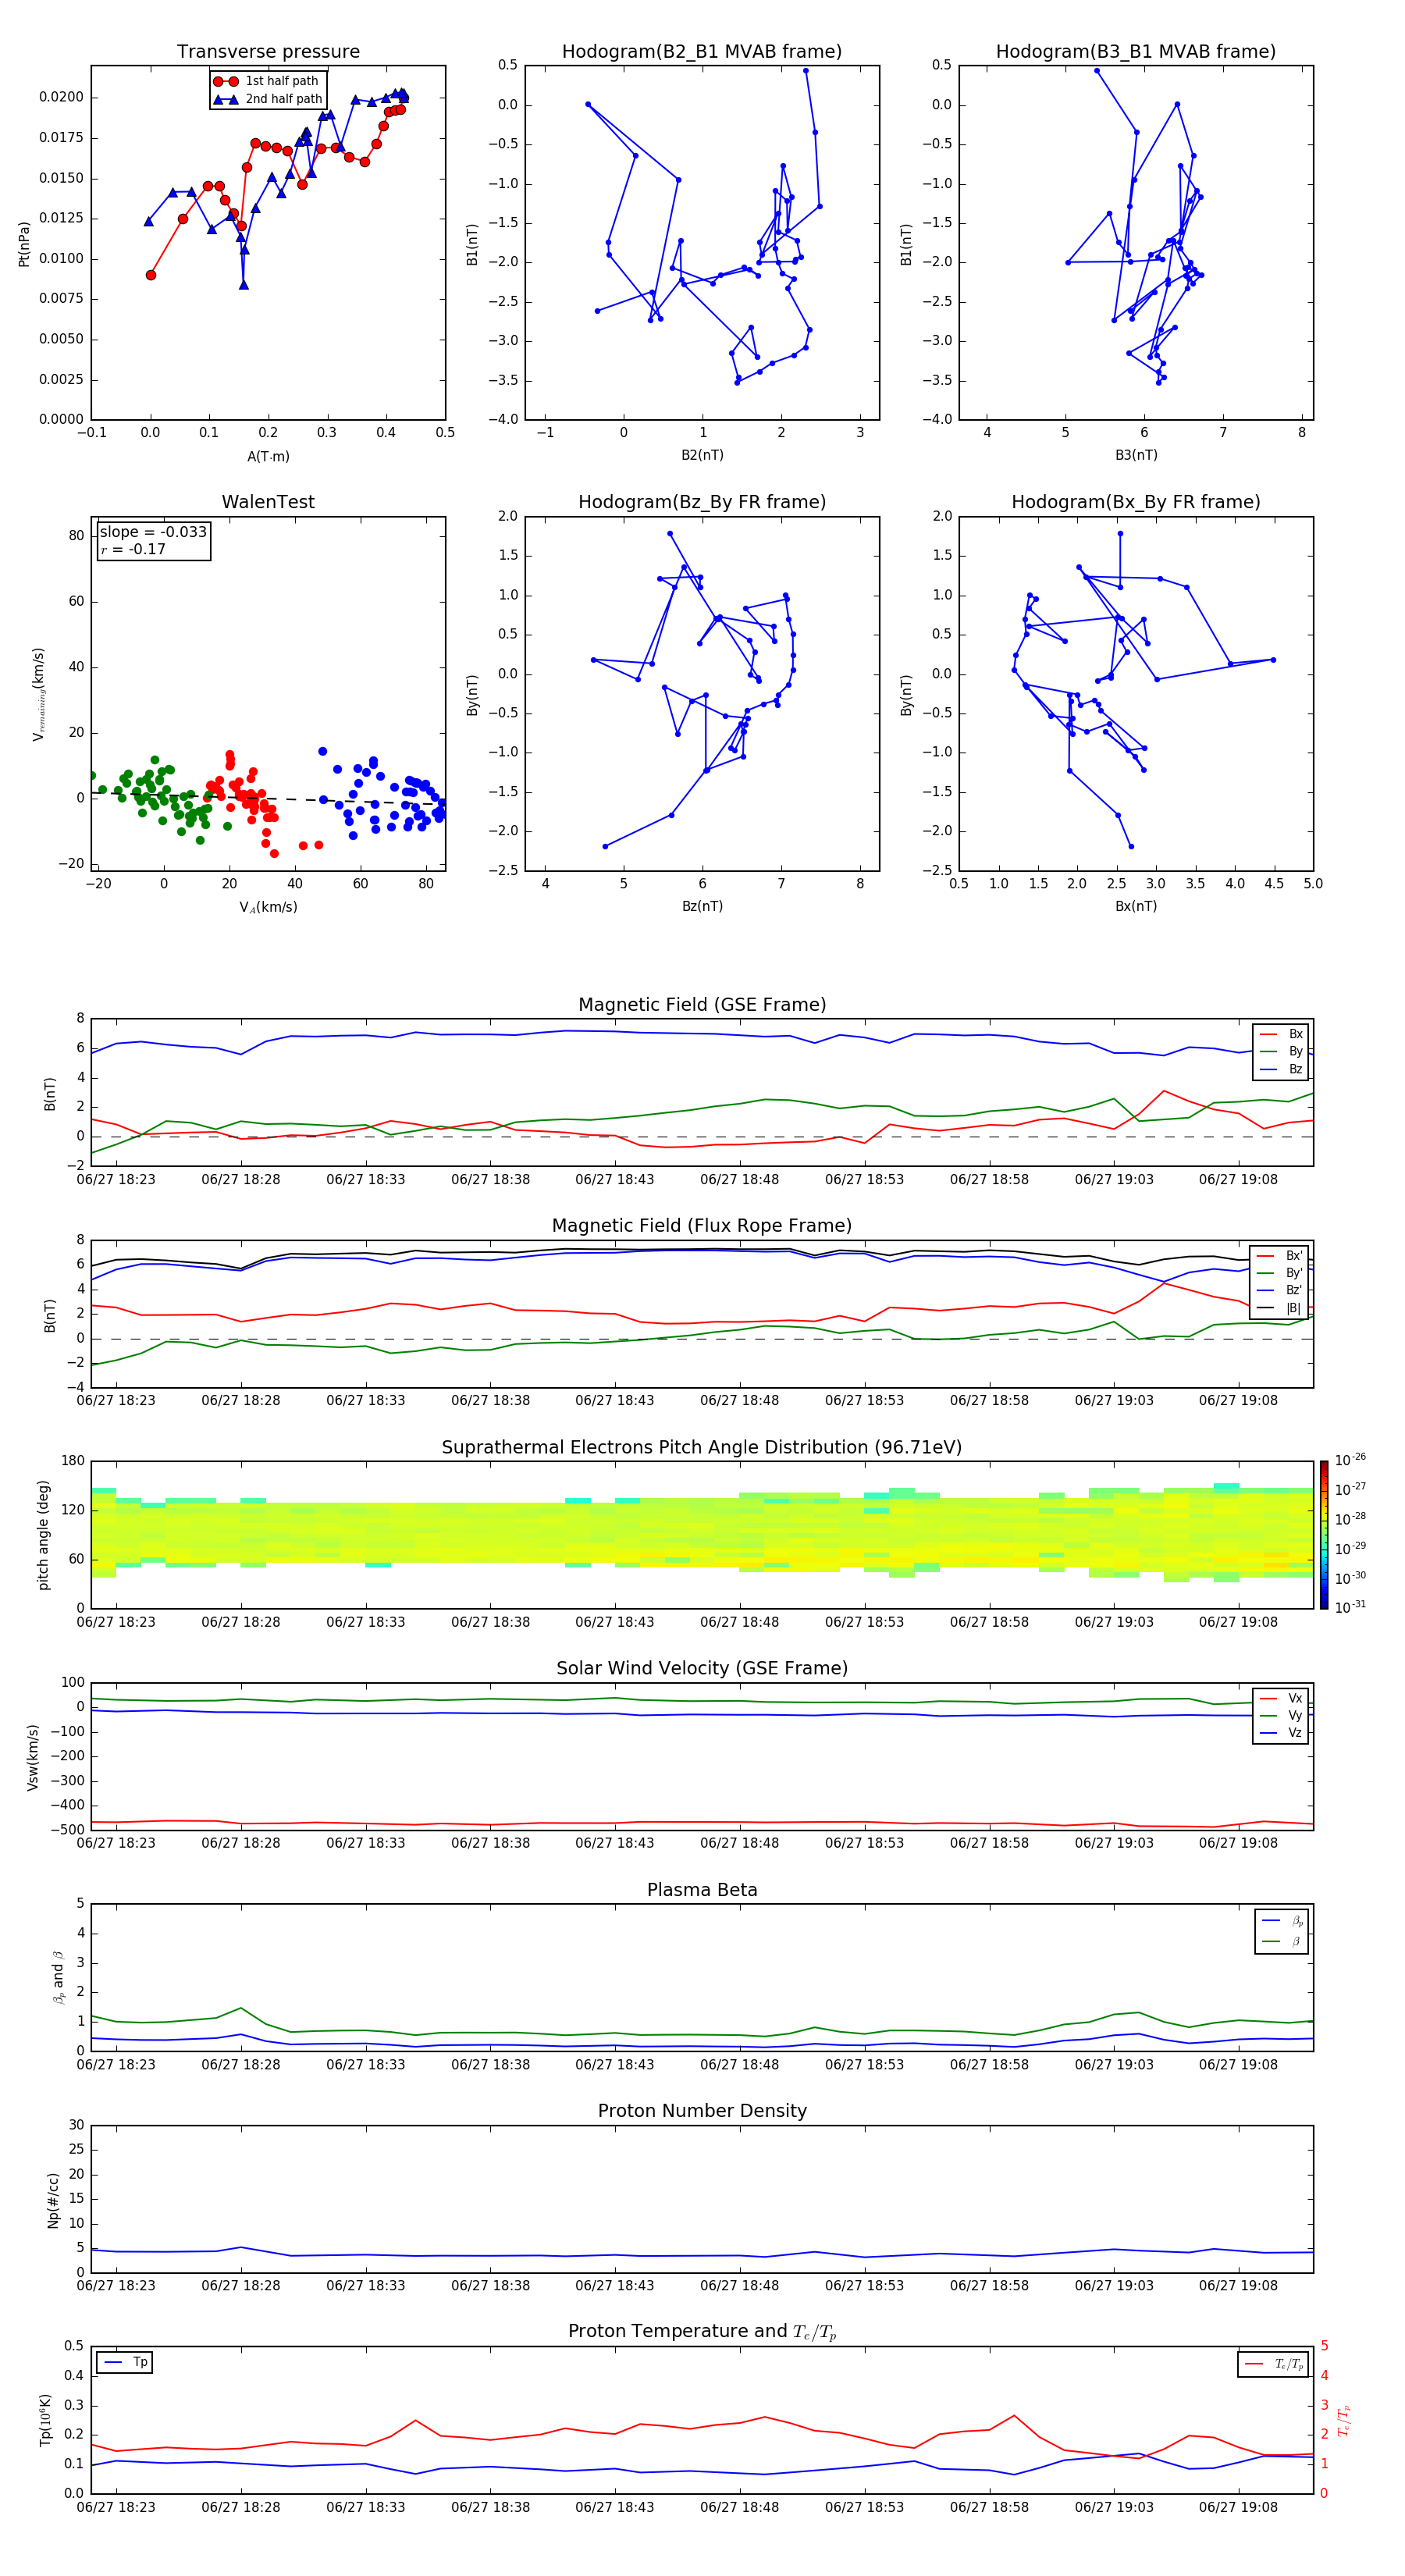Click the 06/27 19:08 tick under Proton Temperature
1405x2576 pixels.
(x=1238, y=2507)
